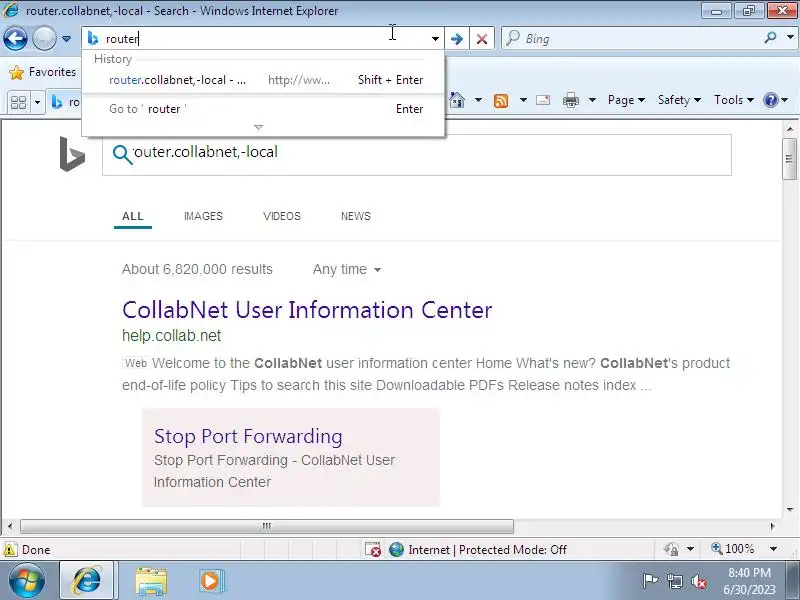
Task: Click the magnifier icon in Bing search field
Action: [122, 154]
